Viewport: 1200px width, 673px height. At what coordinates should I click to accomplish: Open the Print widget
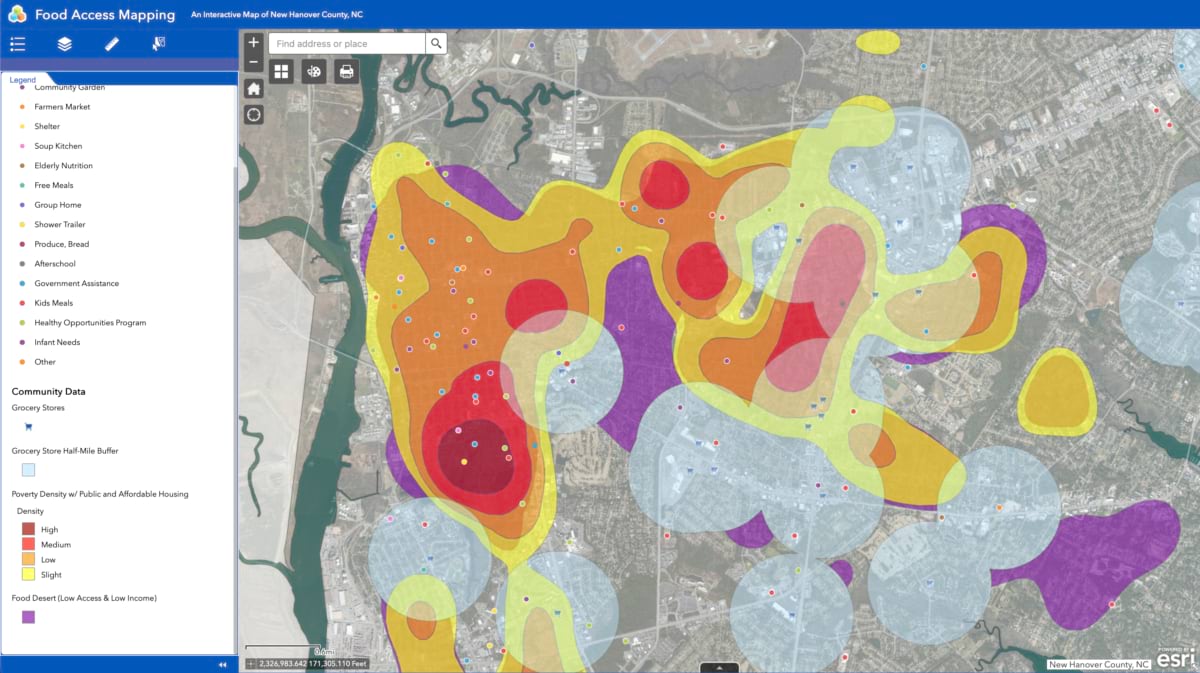tap(346, 72)
